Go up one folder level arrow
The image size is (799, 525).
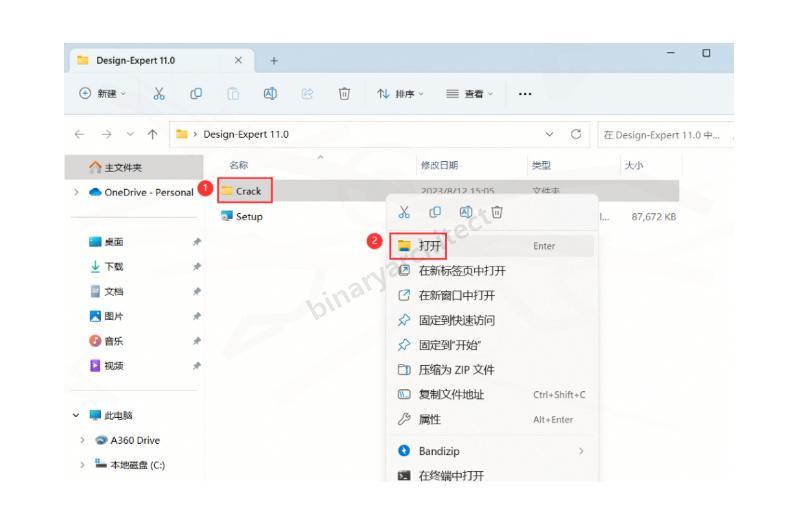[x=152, y=134]
